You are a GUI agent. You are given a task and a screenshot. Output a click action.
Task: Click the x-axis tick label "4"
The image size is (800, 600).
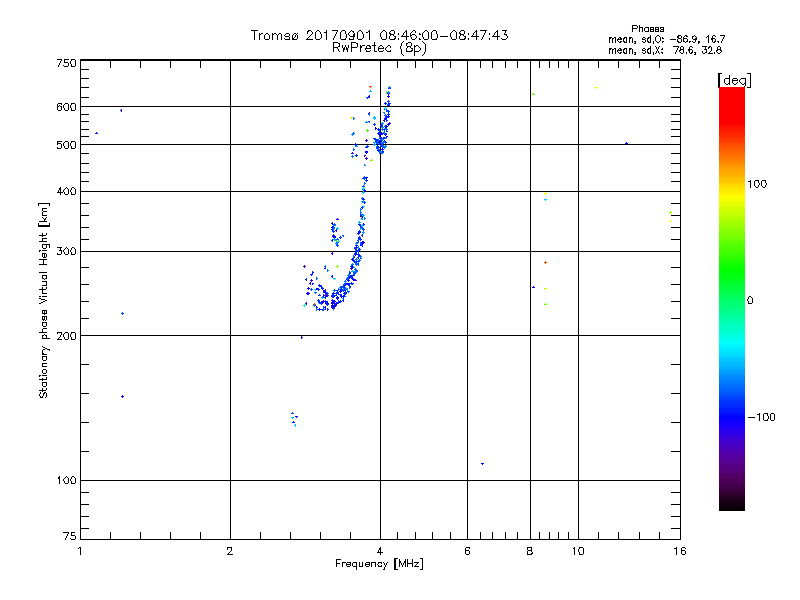[380, 551]
